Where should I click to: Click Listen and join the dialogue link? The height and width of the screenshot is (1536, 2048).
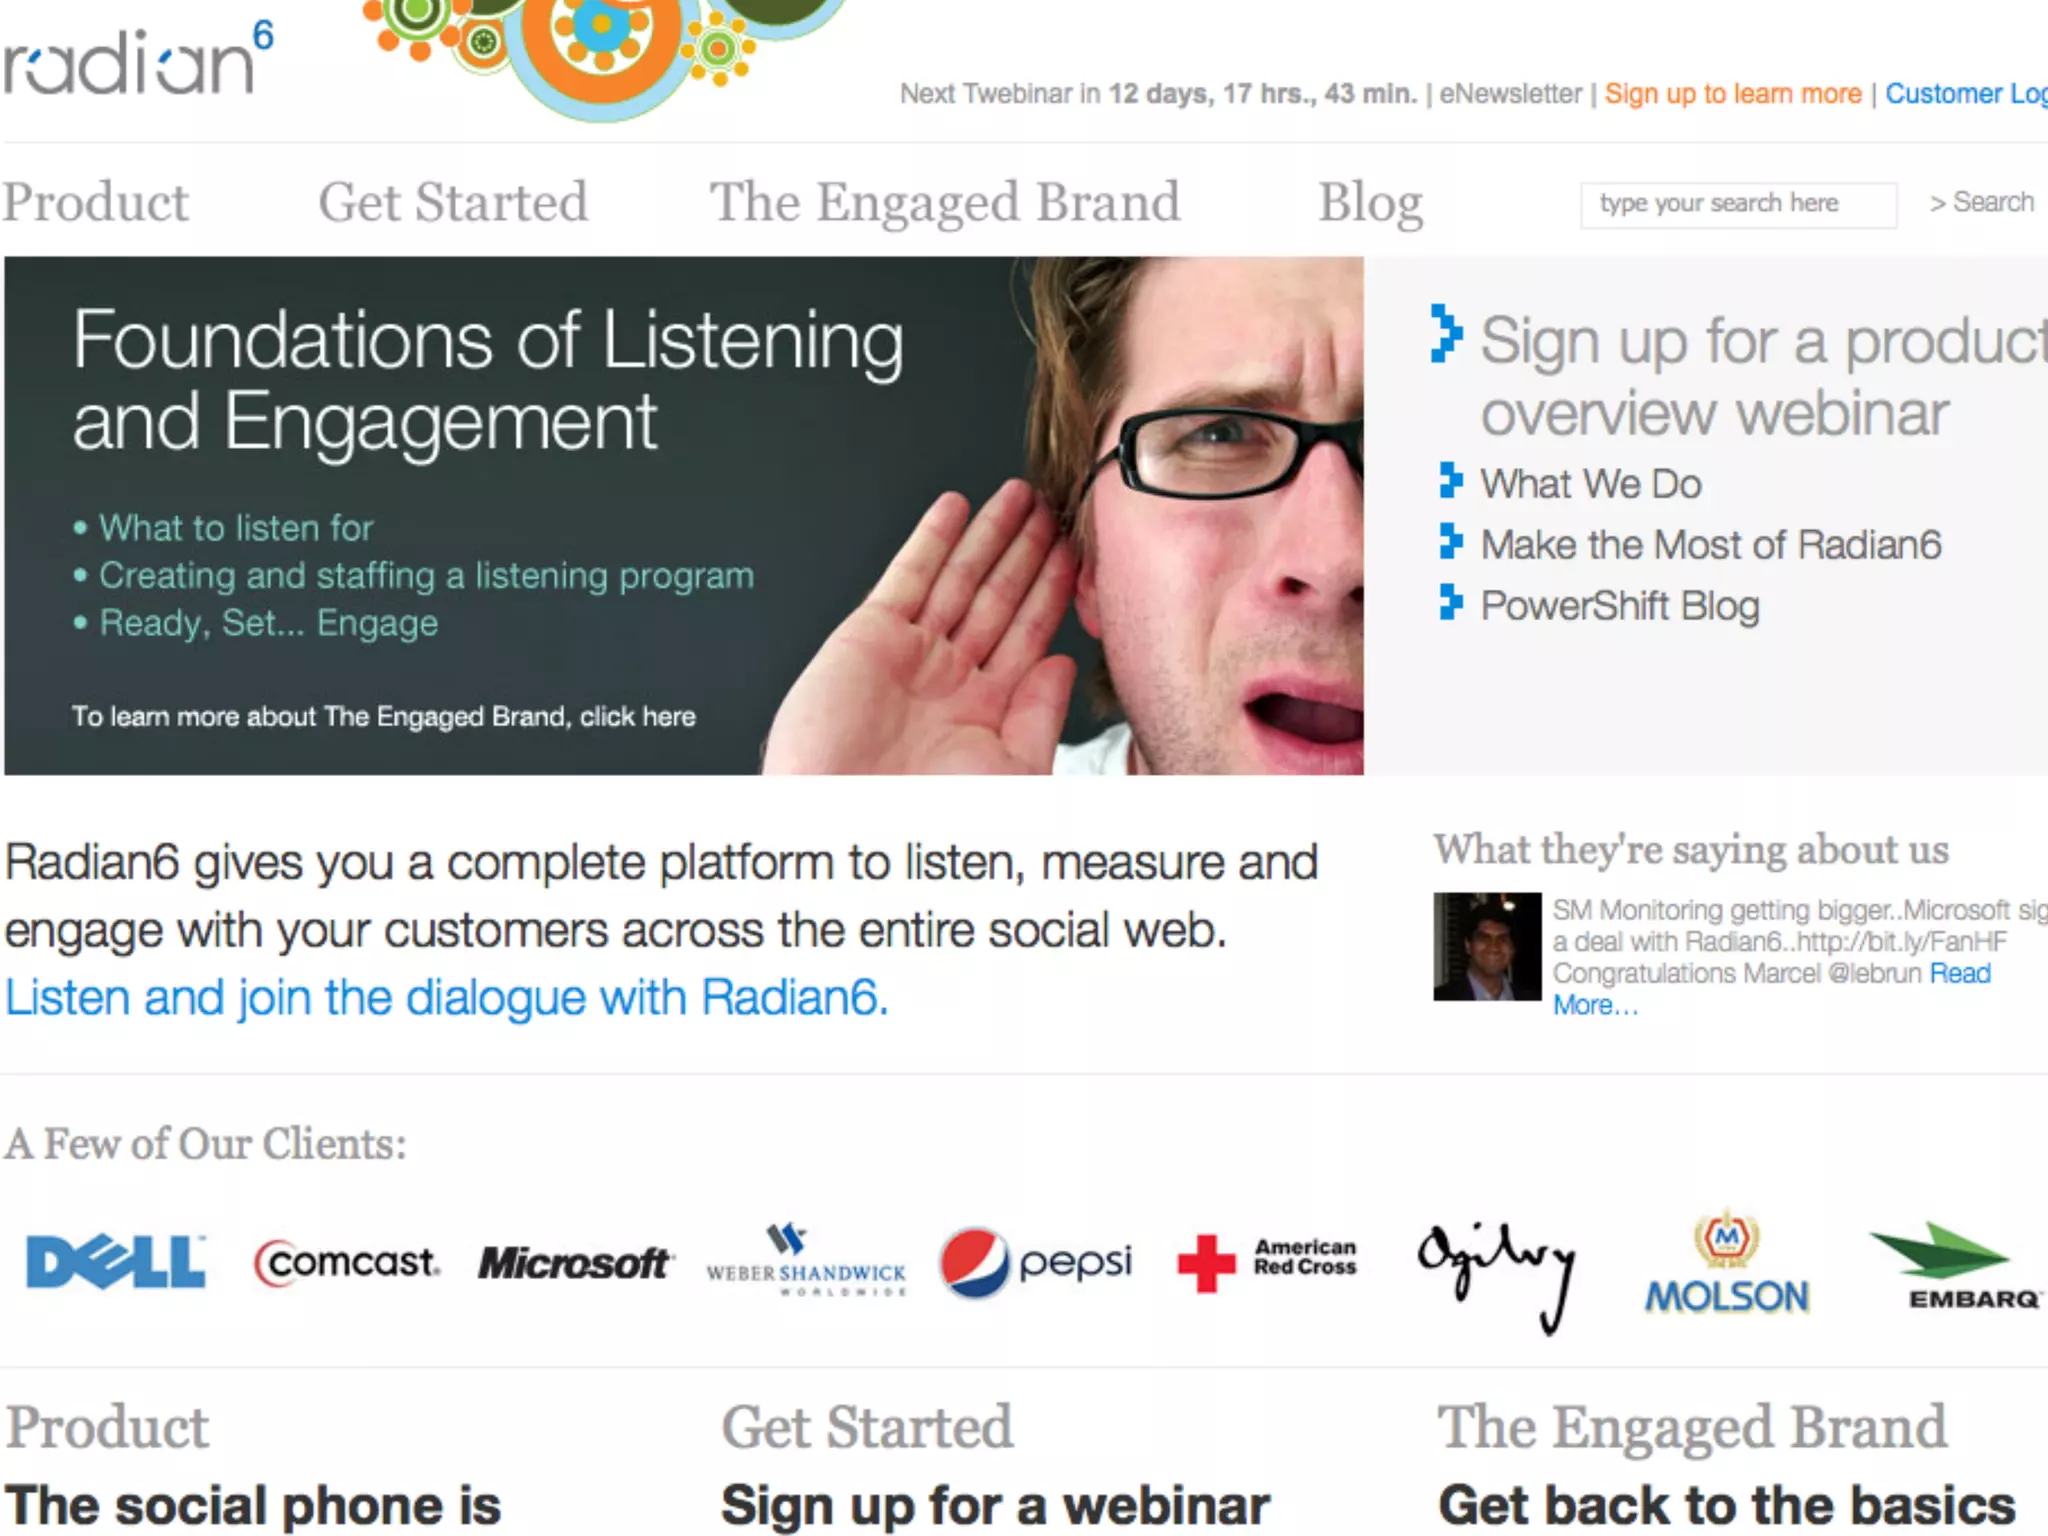pyautogui.click(x=446, y=997)
